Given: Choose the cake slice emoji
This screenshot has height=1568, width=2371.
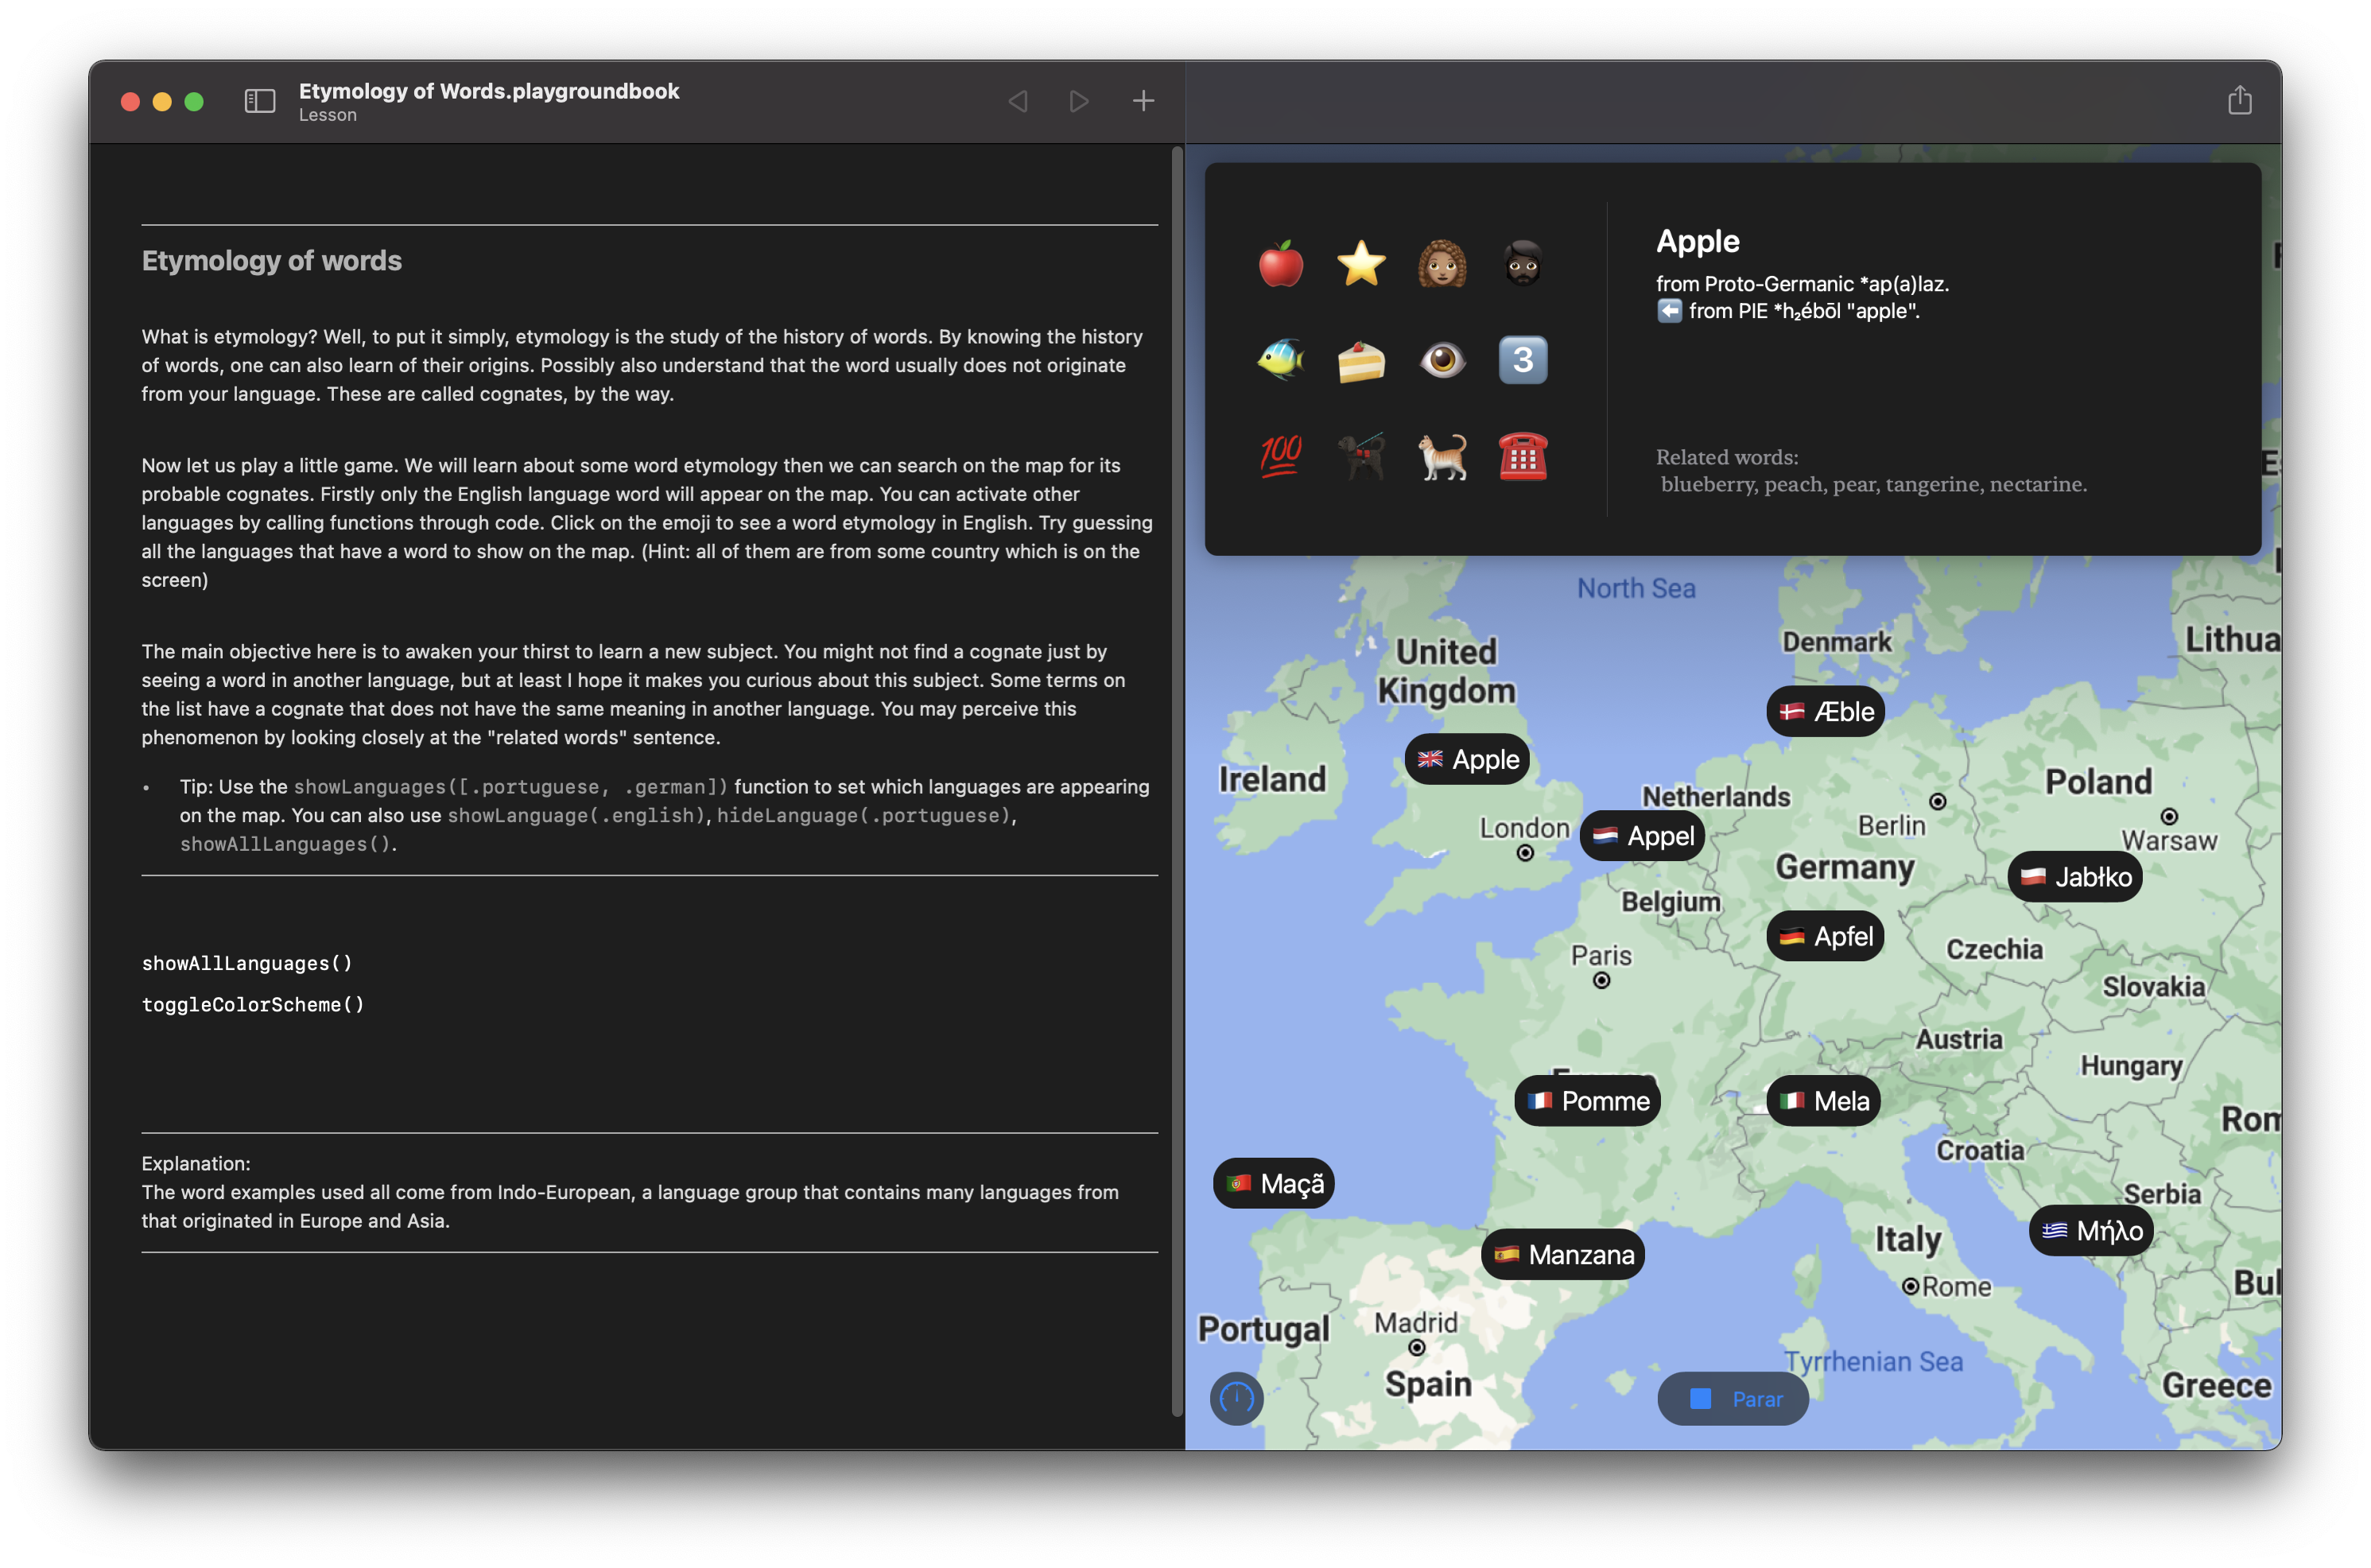Looking at the screenshot, I should pyautogui.click(x=1361, y=360).
